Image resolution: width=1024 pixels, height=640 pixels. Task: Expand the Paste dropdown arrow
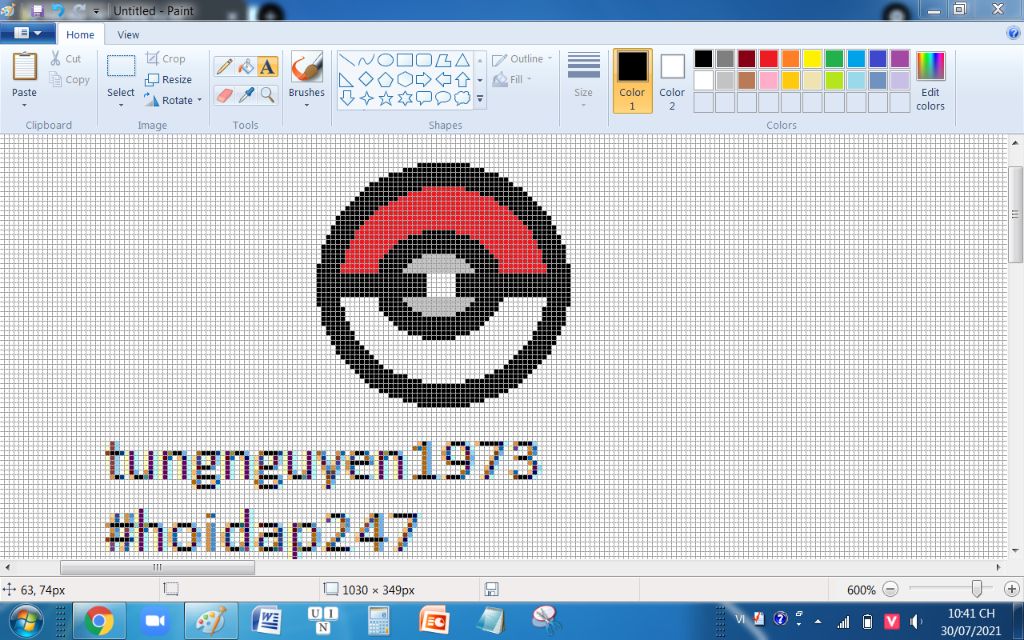tap(24, 105)
